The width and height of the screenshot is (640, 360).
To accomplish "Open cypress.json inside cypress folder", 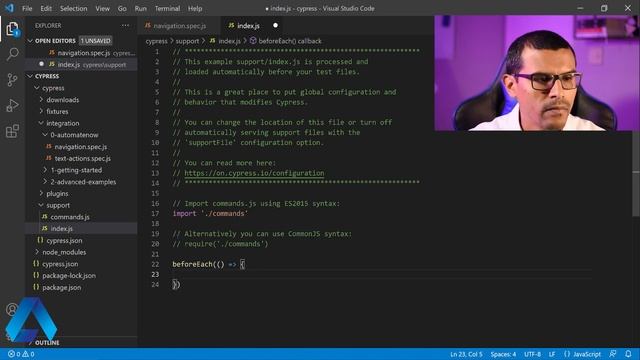I will click(64, 240).
